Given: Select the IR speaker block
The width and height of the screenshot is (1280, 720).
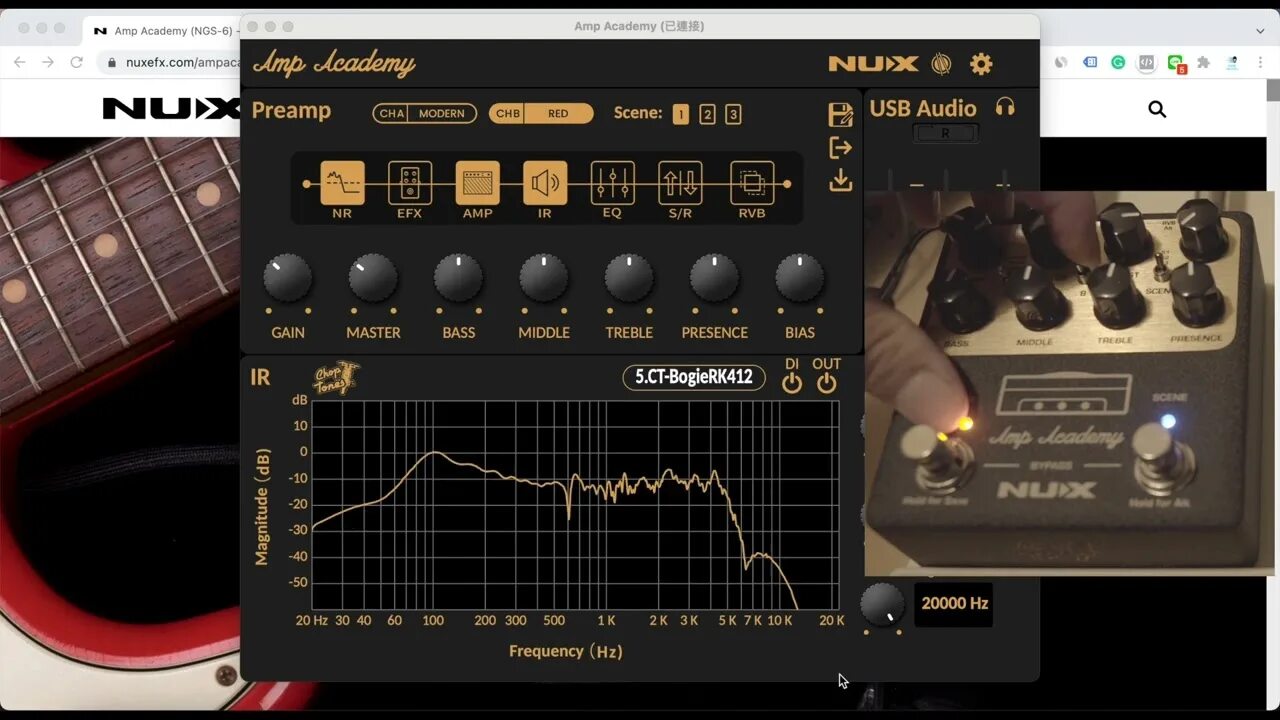Looking at the screenshot, I should pos(545,183).
